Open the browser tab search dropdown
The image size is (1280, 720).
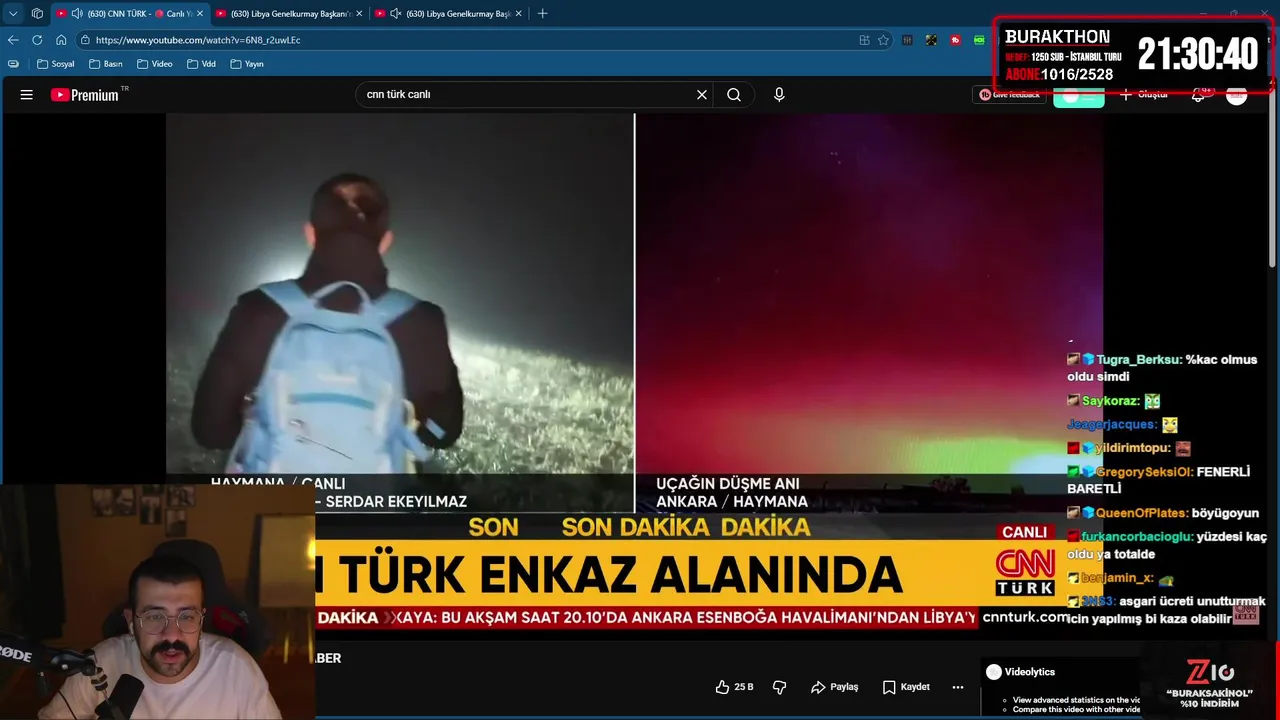click(13, 13)
